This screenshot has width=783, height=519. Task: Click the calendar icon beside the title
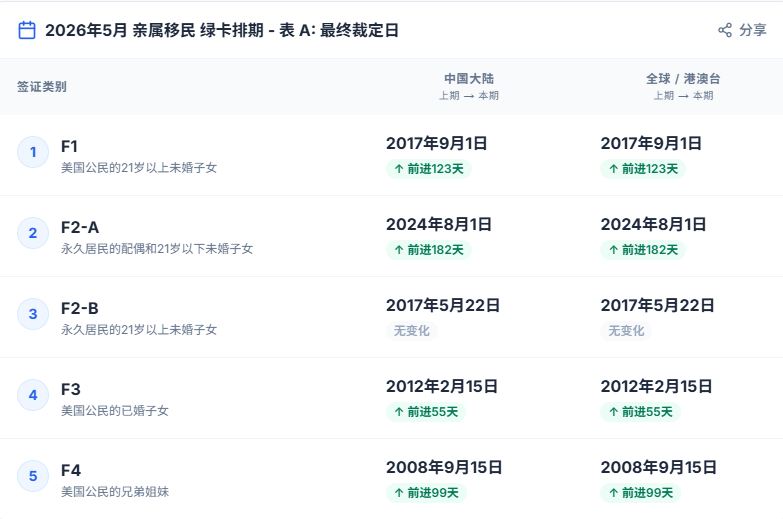click(x=28, y=30)
